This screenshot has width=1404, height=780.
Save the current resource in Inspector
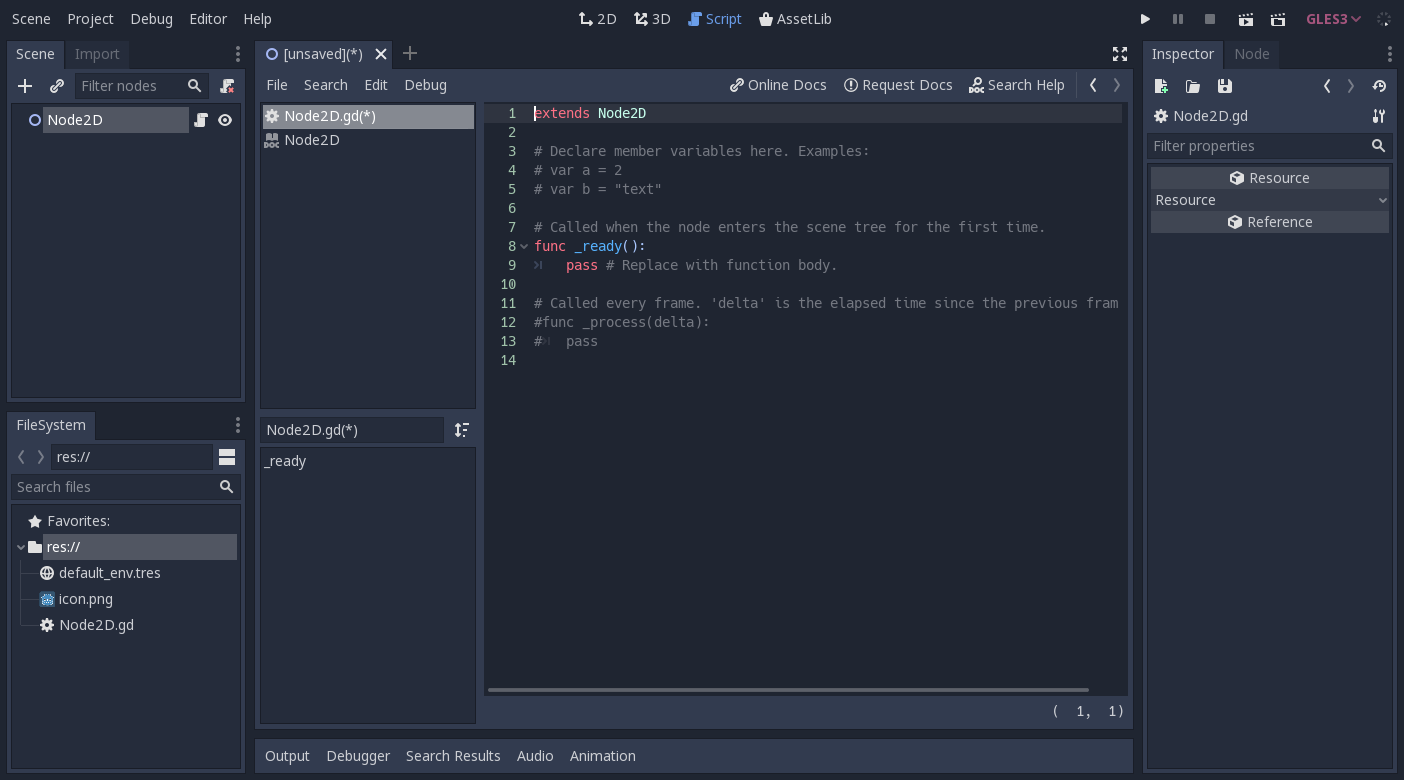pos(1225,86)
